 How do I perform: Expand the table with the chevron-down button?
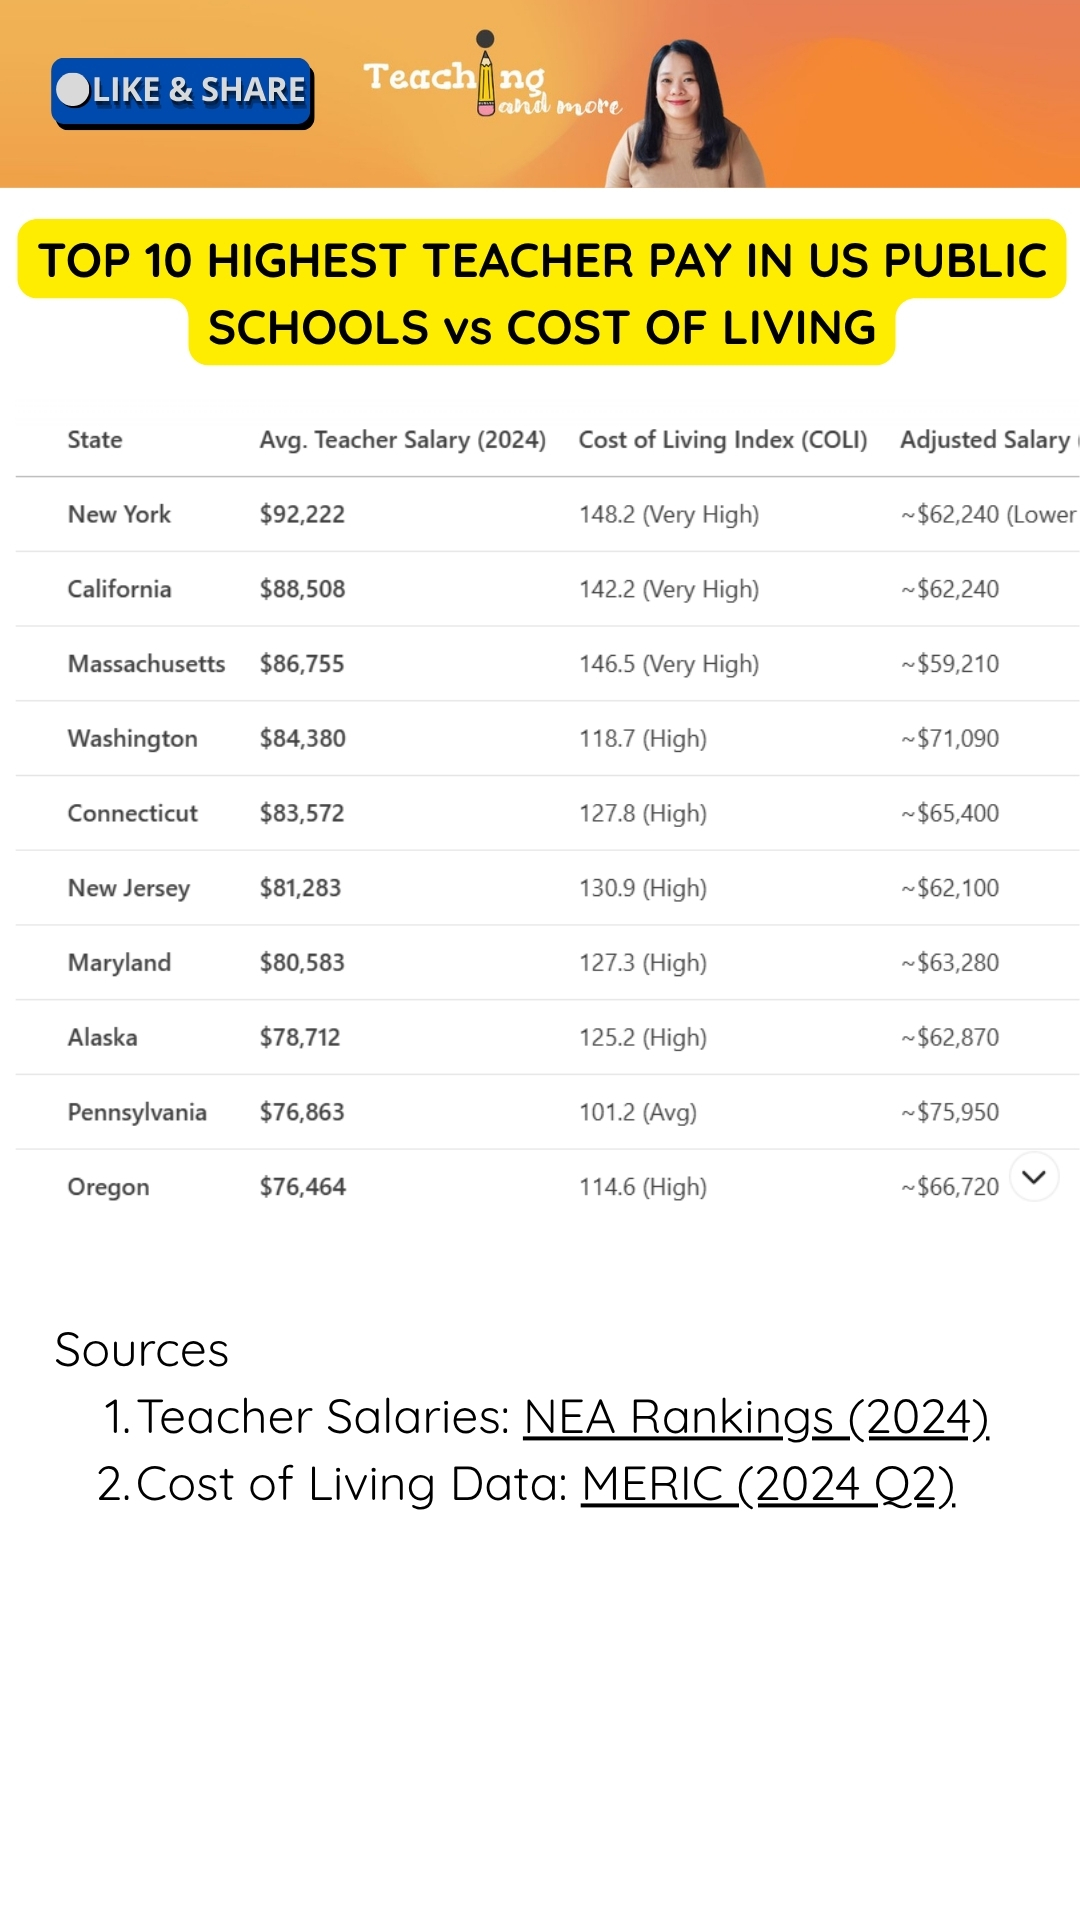click(x=1034, y=1177)
